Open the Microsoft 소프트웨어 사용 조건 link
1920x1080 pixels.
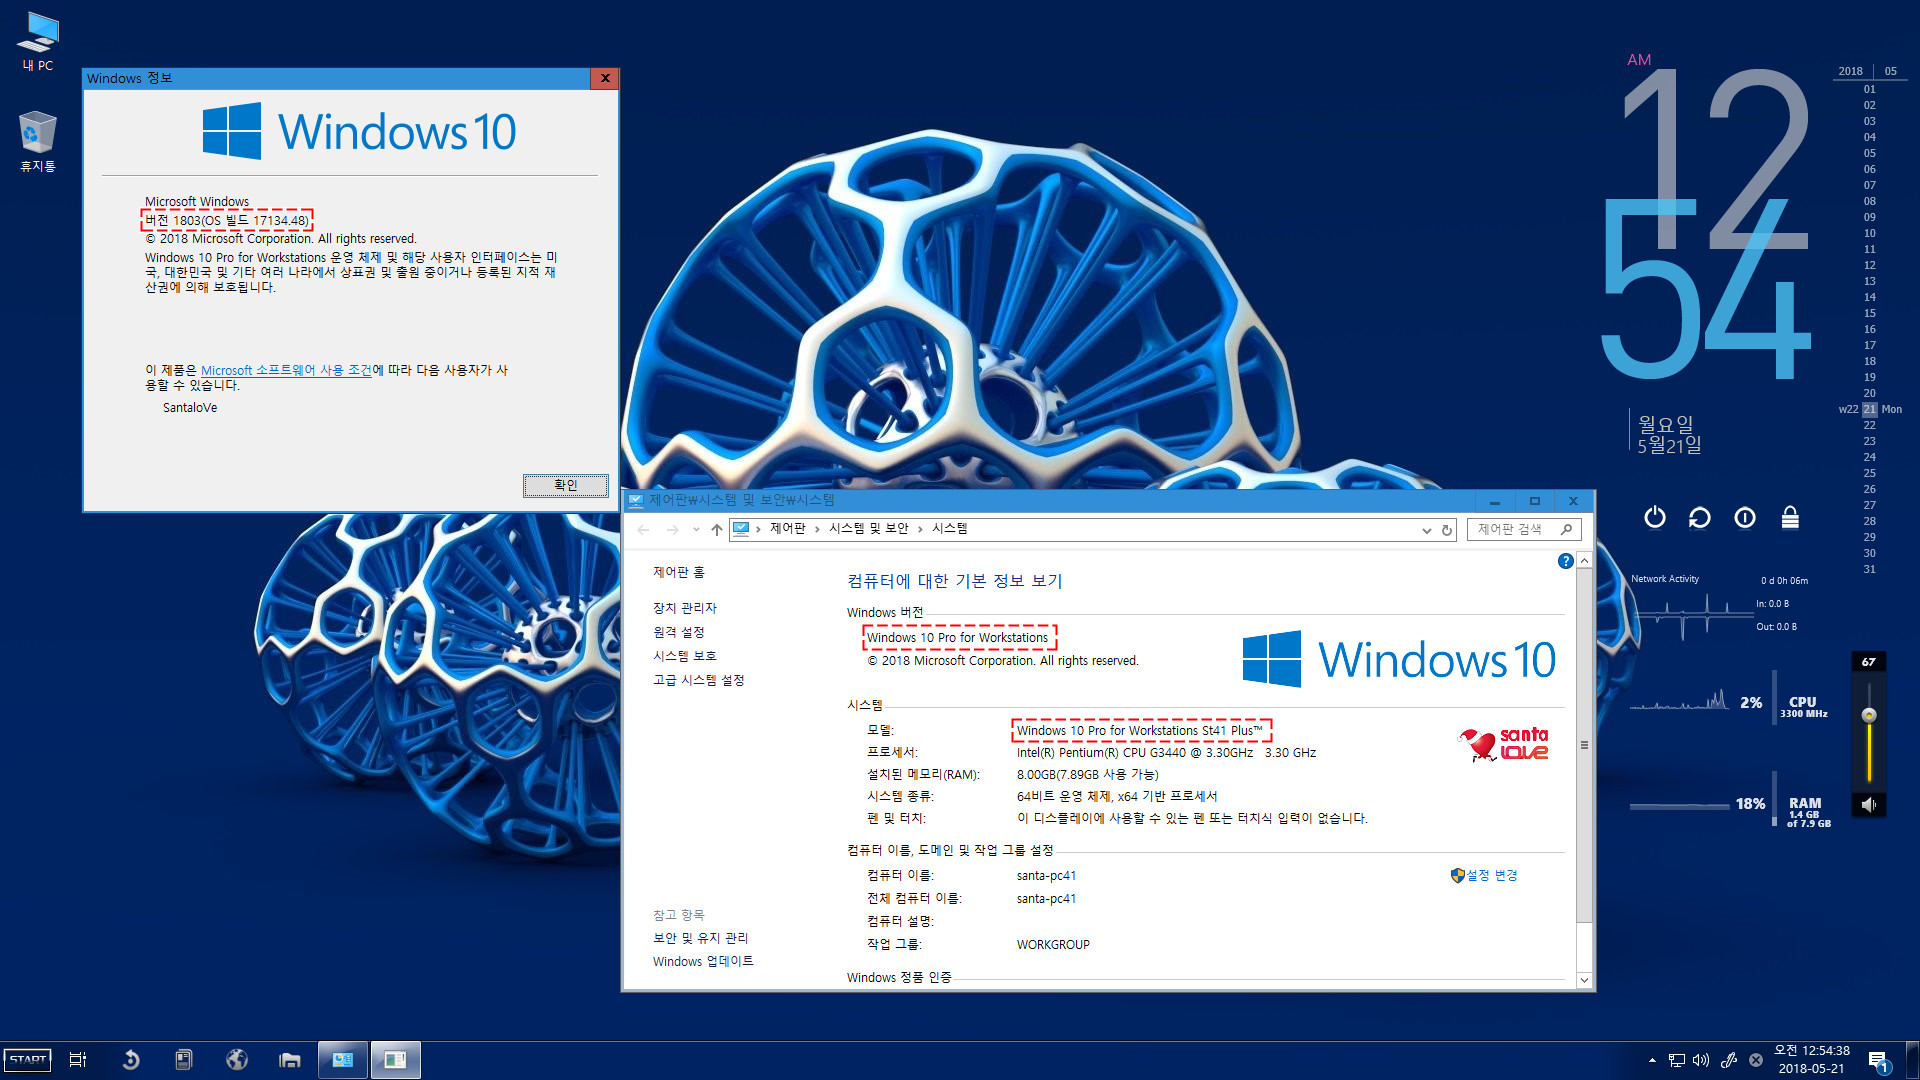(286, 370)
